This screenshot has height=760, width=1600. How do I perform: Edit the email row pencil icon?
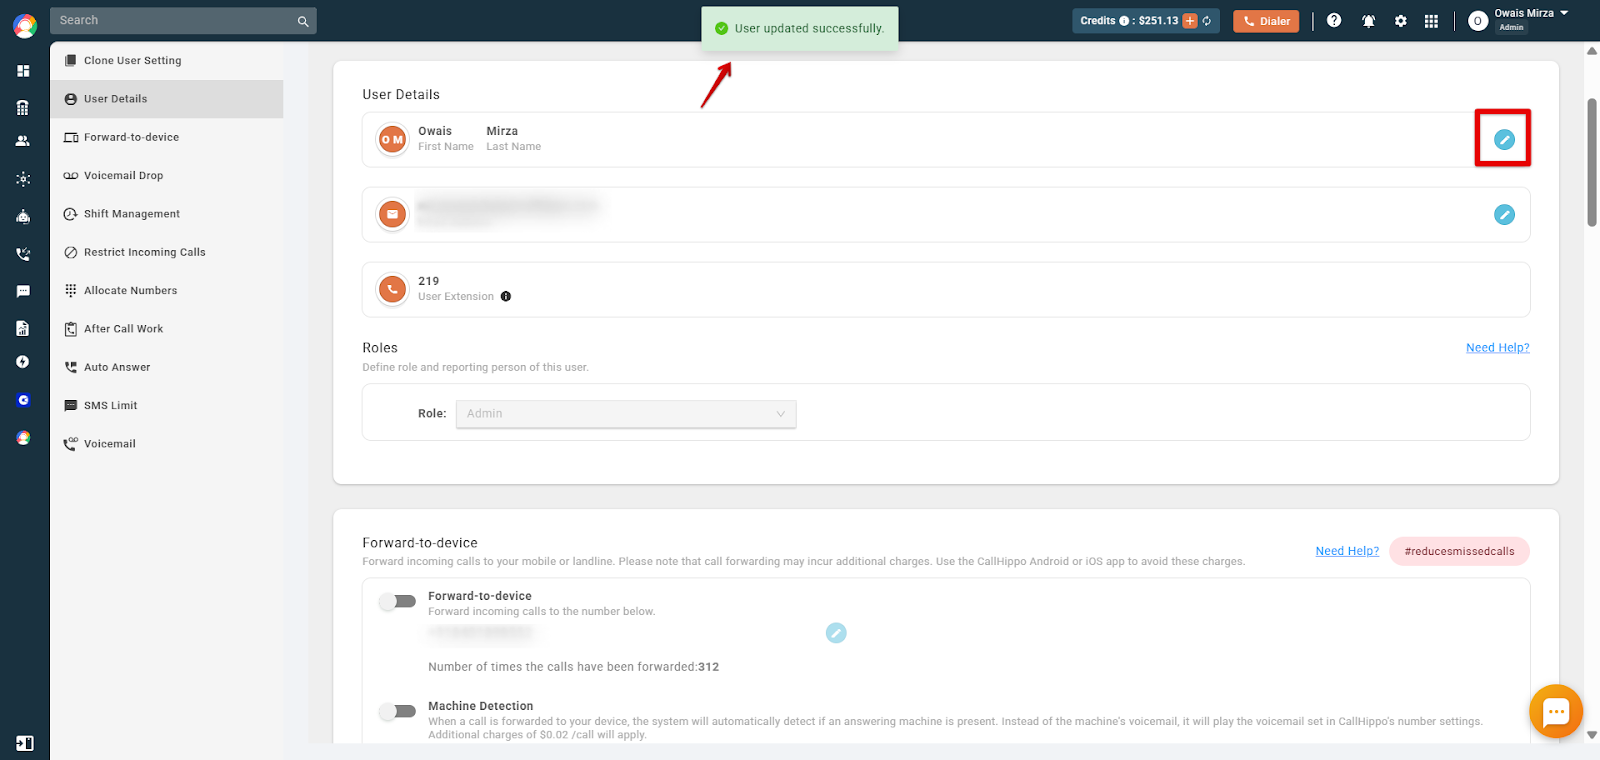pos(1504,215)
